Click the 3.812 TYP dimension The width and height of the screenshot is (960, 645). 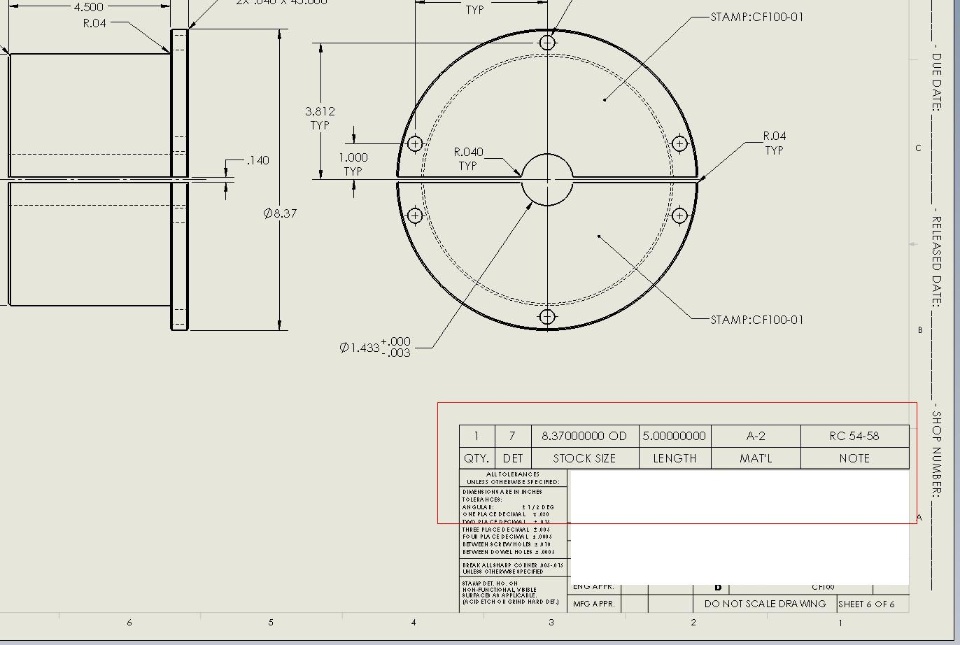pos(320,118)
